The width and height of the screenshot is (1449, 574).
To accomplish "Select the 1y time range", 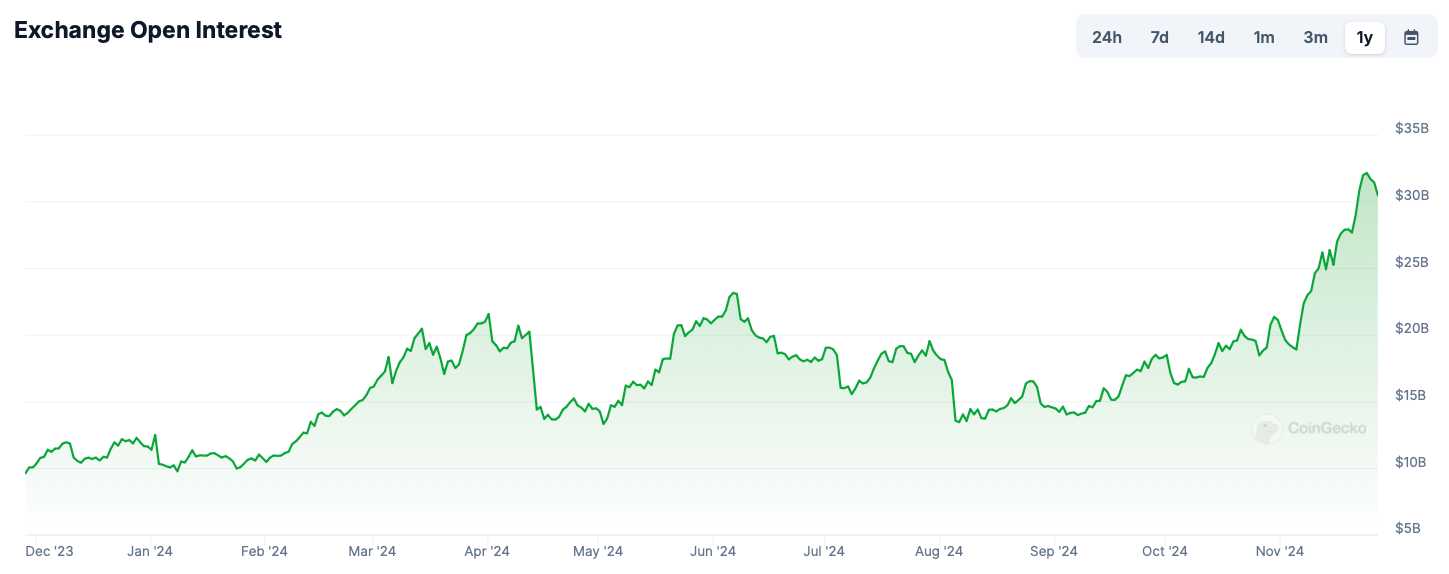I will [x=1364, y=38].
